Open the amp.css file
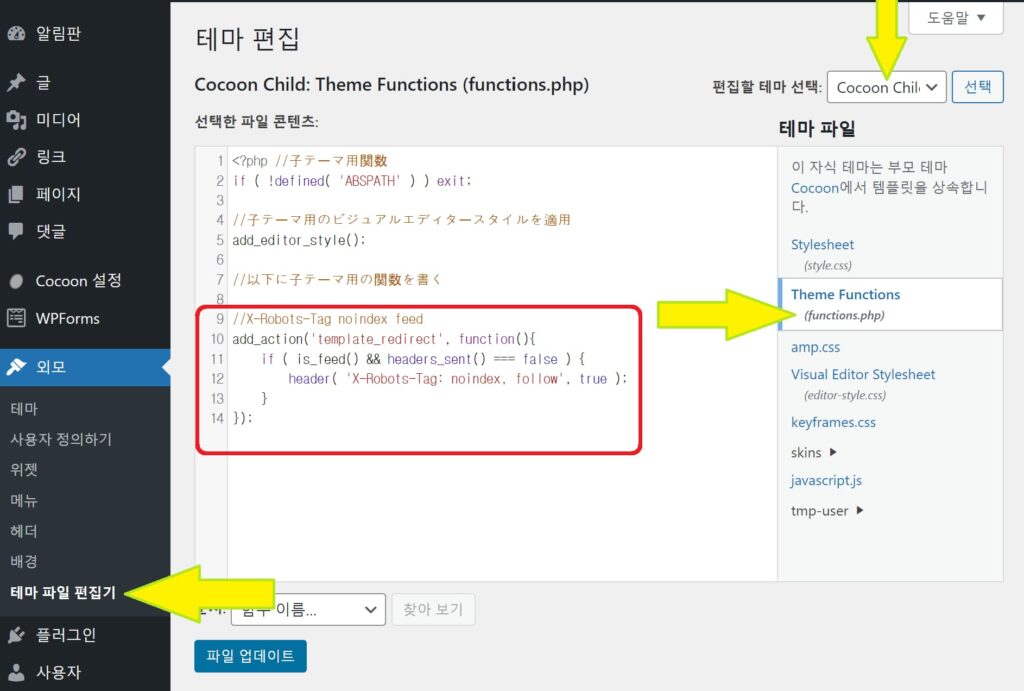1024x691 pixels. [815, 347]
